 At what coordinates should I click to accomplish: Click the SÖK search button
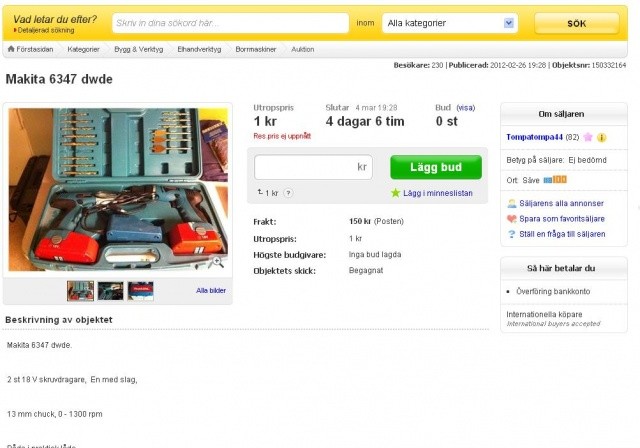(576, 23)
